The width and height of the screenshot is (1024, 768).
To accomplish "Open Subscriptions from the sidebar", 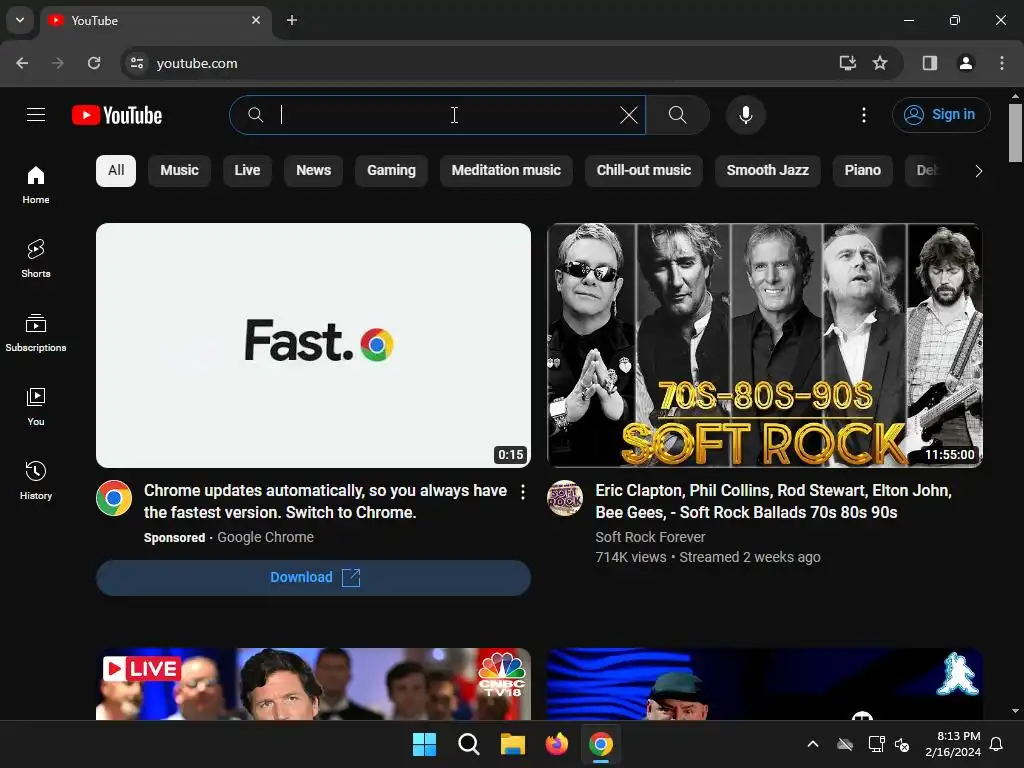I will point(36,333).
